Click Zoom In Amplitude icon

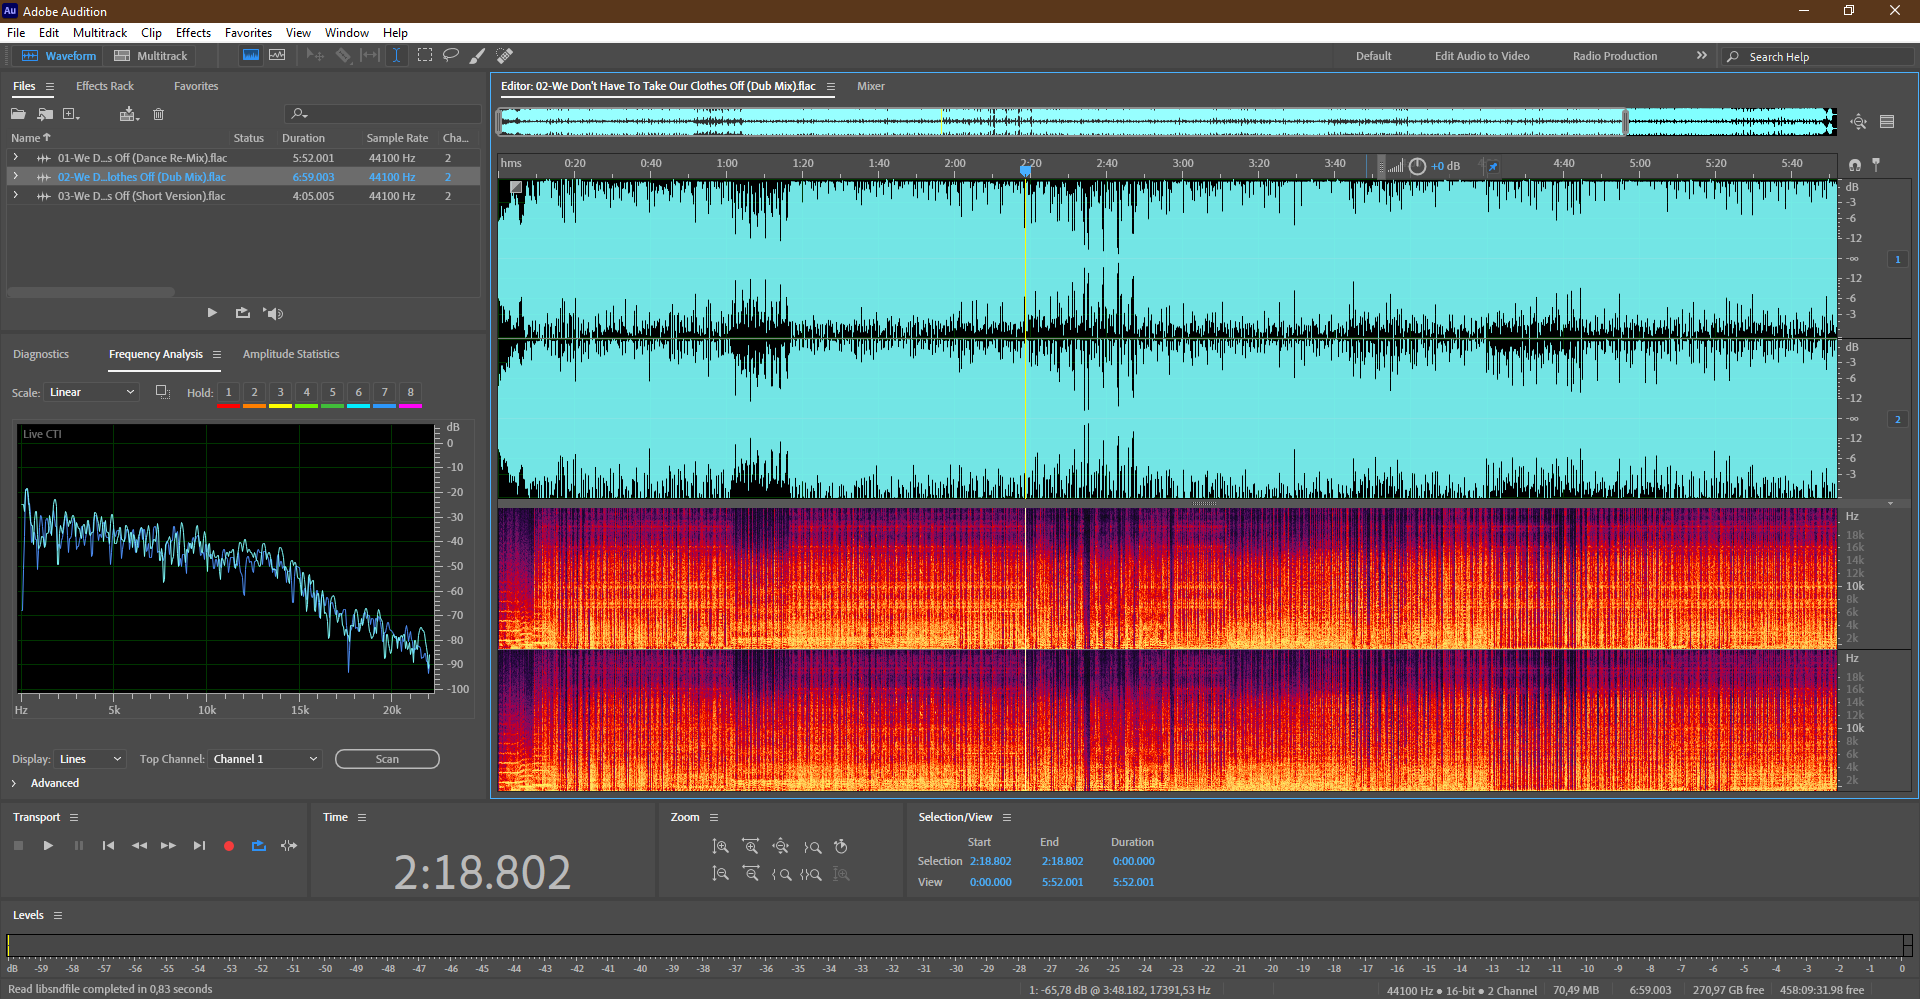(720, 847)
